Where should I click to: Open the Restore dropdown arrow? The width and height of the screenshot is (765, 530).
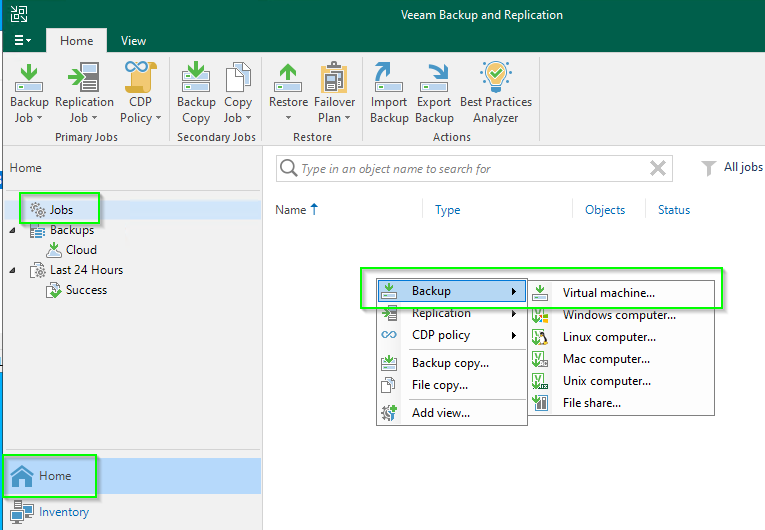tap(288, 118)
